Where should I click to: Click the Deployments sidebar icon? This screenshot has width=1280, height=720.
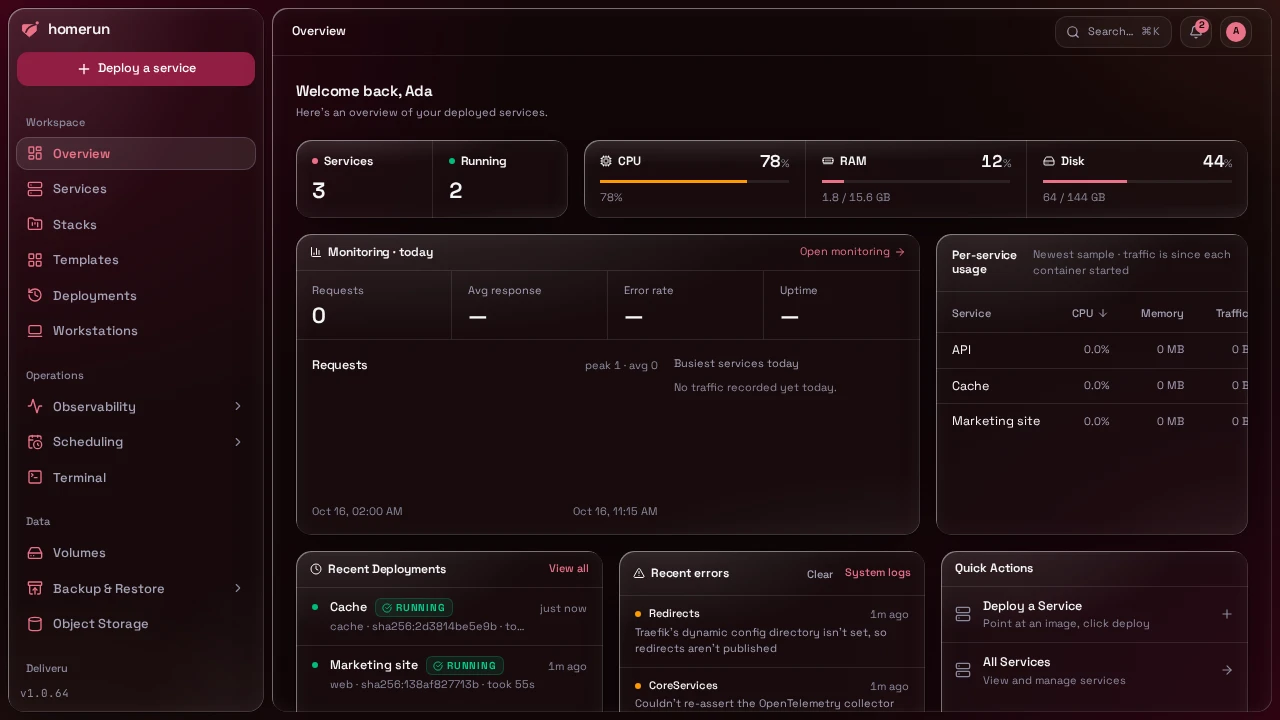tap(35, 295)
